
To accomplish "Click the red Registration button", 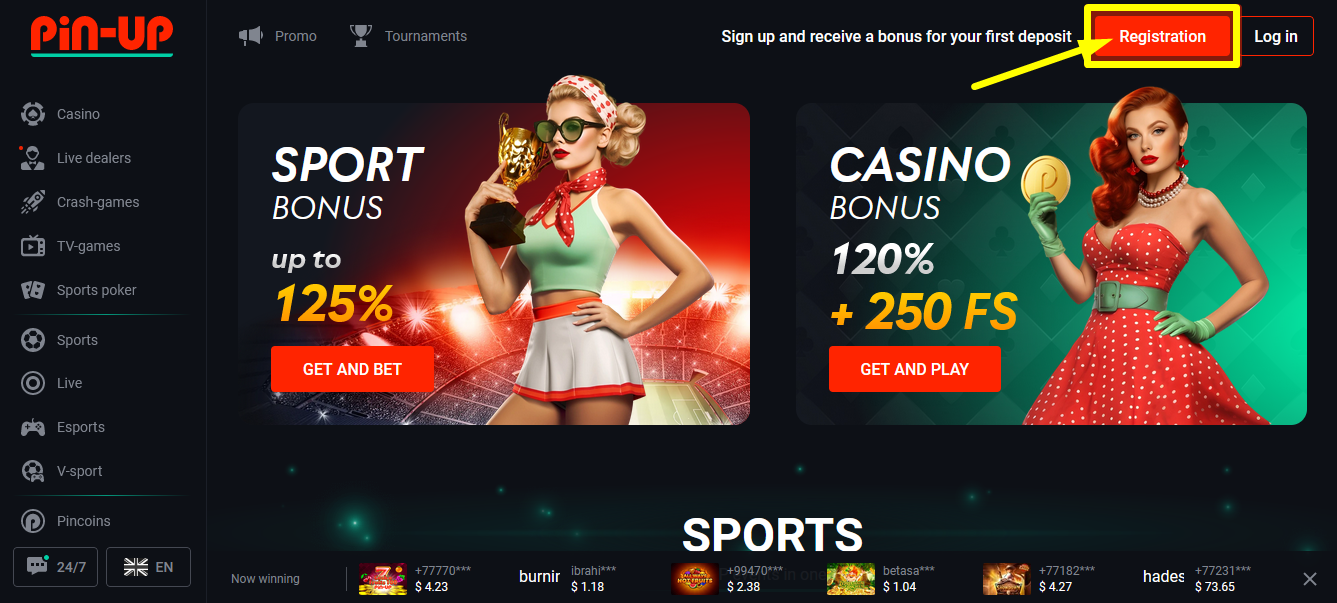I will coord(1162,36).
